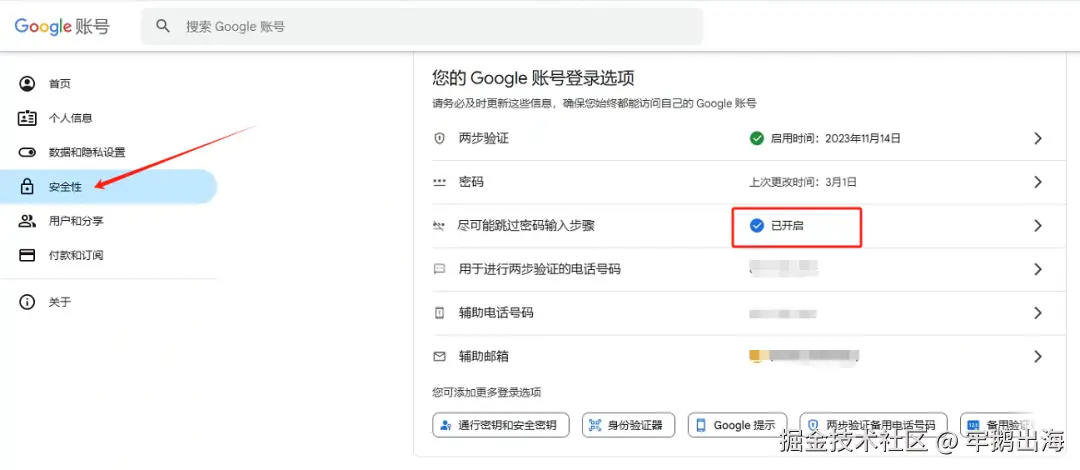Click the phone icon beside 辅助电话号码
This screenshot has height=470, width=1080.
pos(439,313)
